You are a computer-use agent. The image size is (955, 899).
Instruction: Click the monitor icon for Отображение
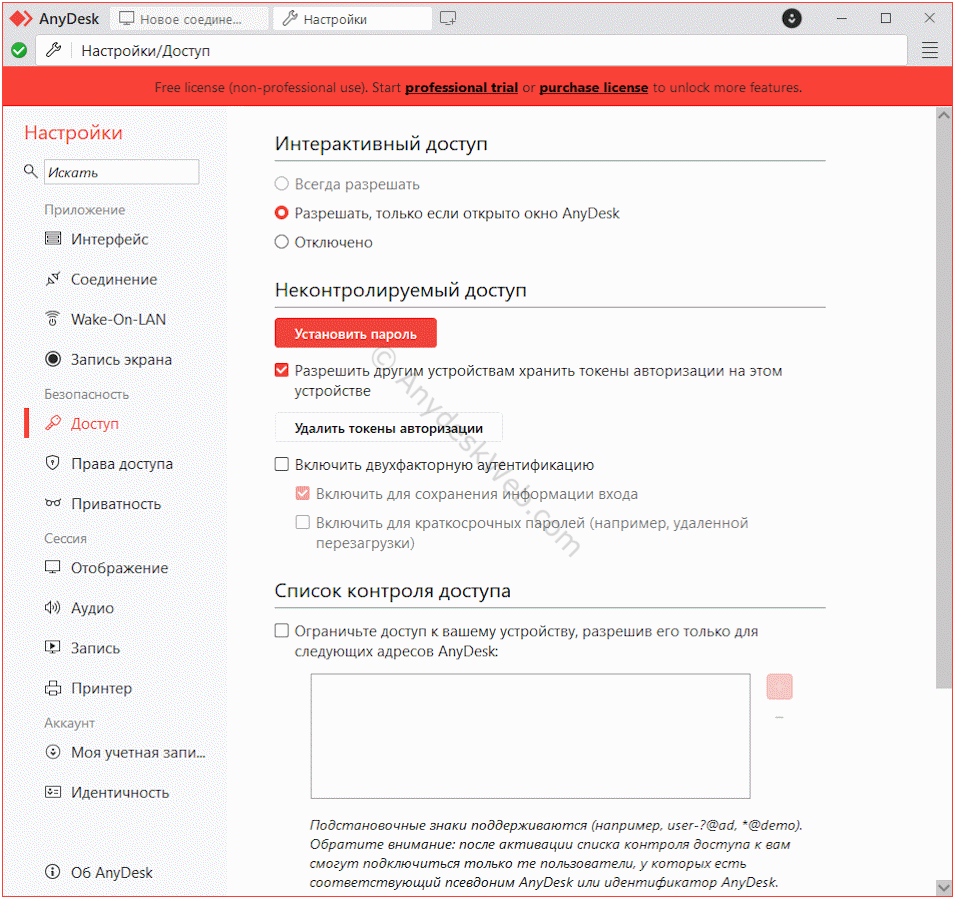53,567
